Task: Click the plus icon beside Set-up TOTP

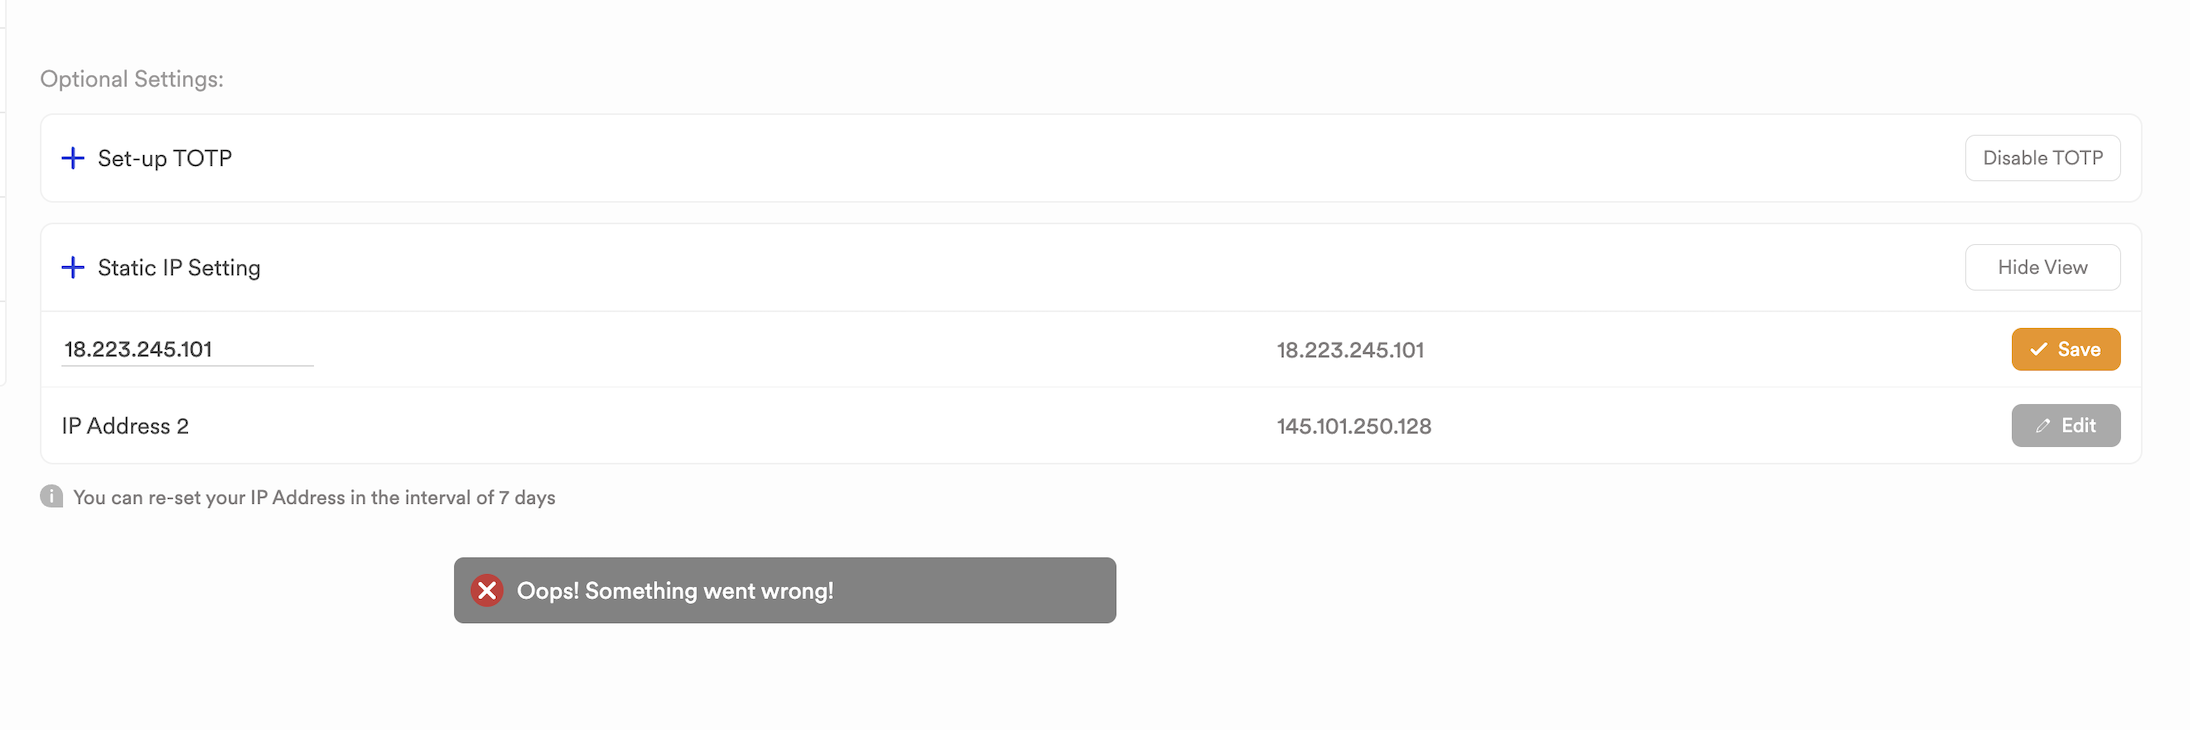Action: (73, 158)
